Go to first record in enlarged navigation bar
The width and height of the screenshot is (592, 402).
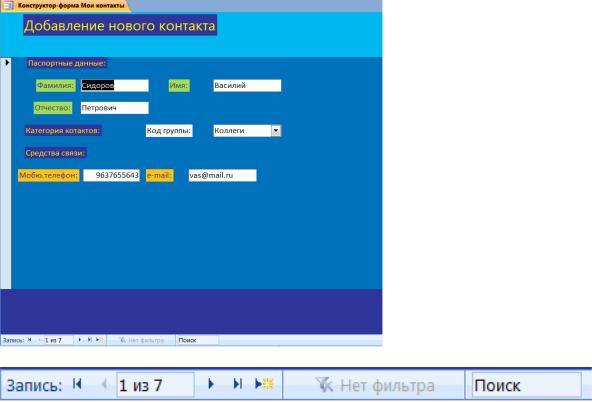(x=77, y=384)
